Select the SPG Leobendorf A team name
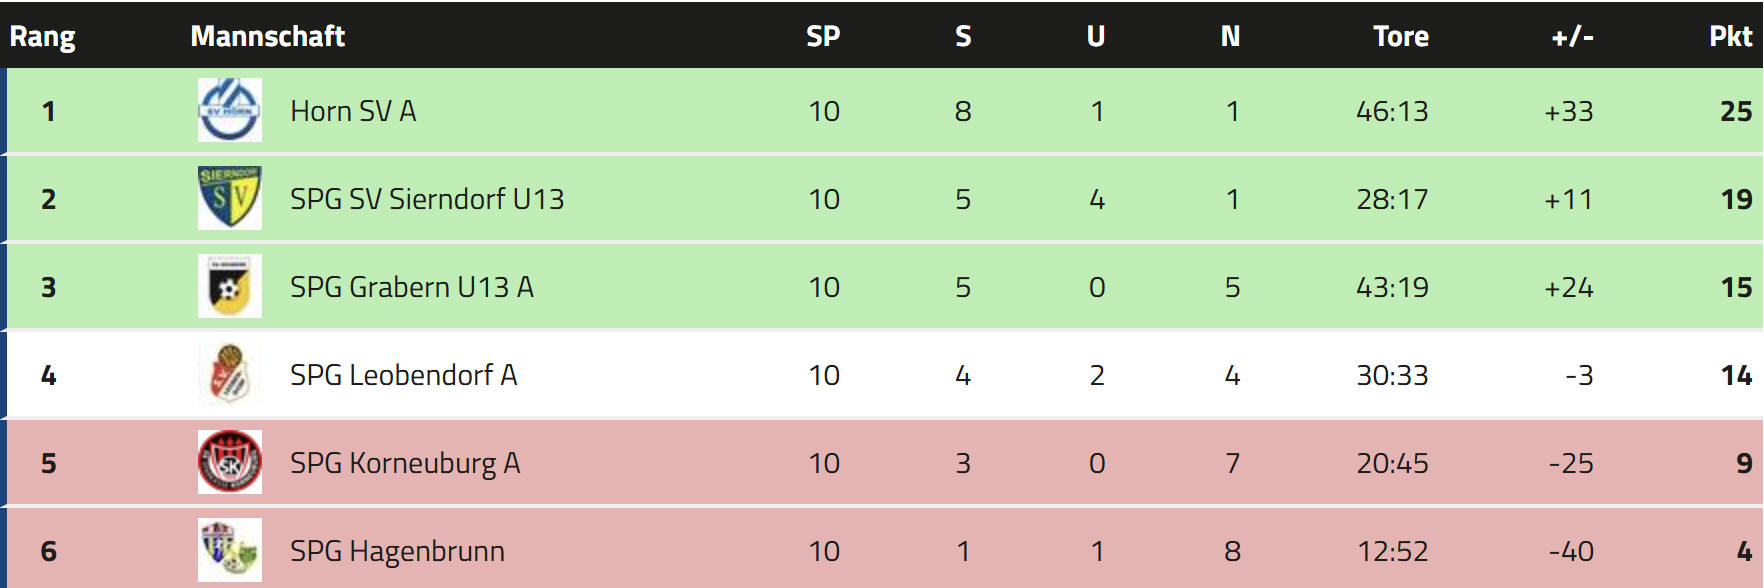1764x588 pixels. (403, 375)
